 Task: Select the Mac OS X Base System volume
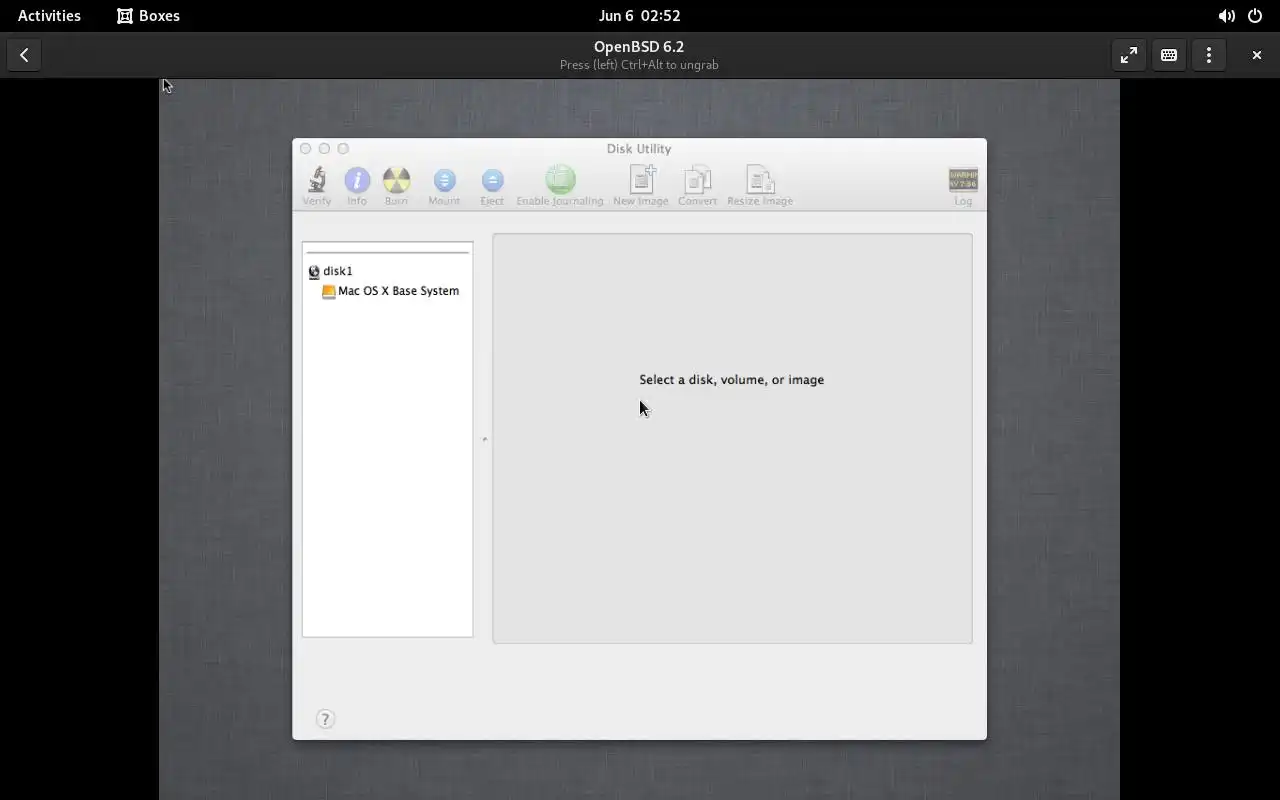tap(390, 291)
